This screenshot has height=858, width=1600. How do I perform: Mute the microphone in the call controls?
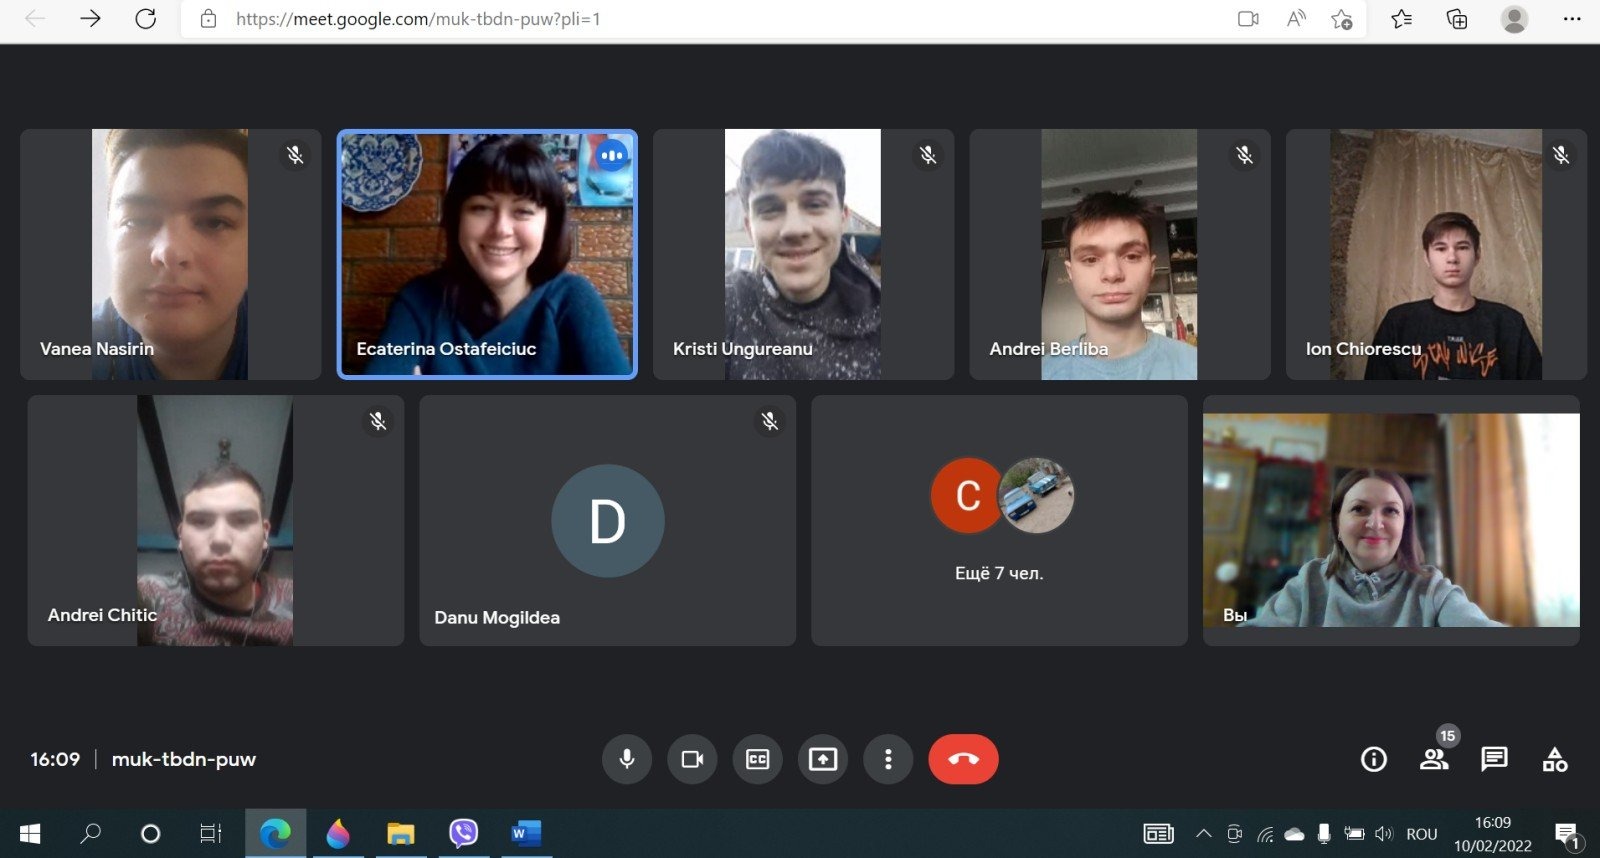pos(627,759)
